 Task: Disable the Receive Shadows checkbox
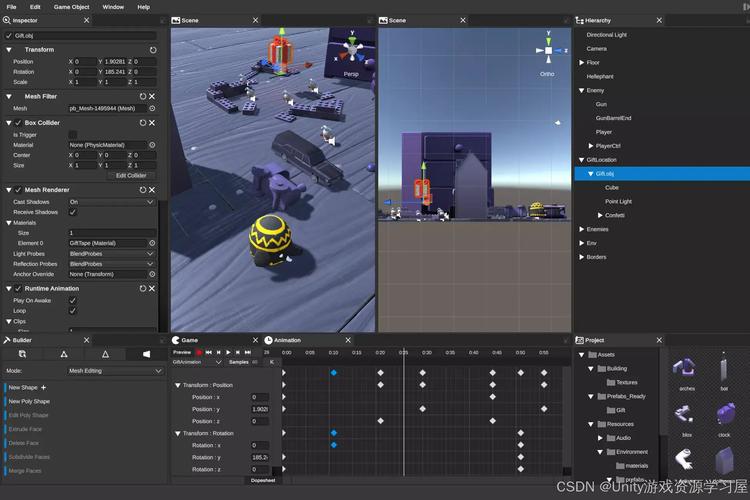72,212
